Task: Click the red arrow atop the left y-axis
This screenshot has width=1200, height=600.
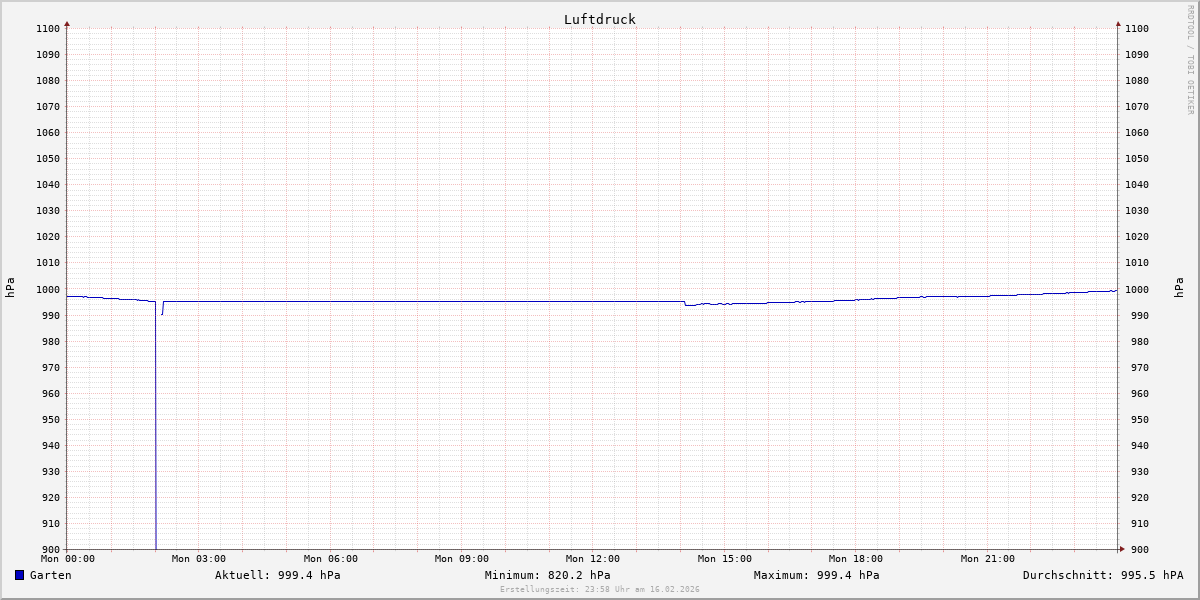Action: tap(67, 23)
